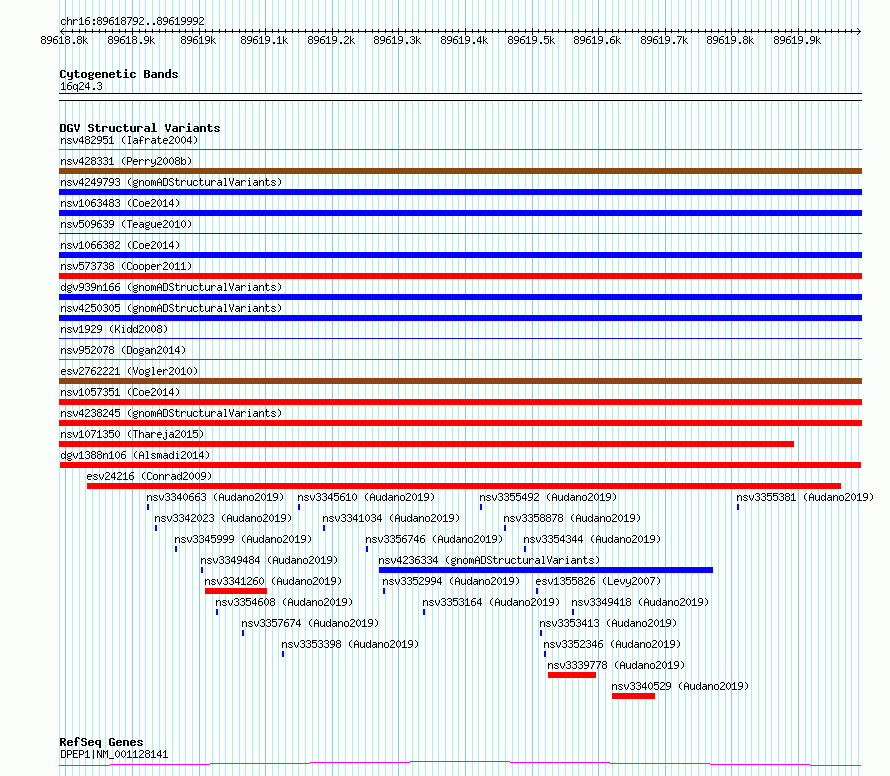Open variant nsv3355492 (Audano2019)
Screen dimensions: 890x776
[x=548, y=497]
